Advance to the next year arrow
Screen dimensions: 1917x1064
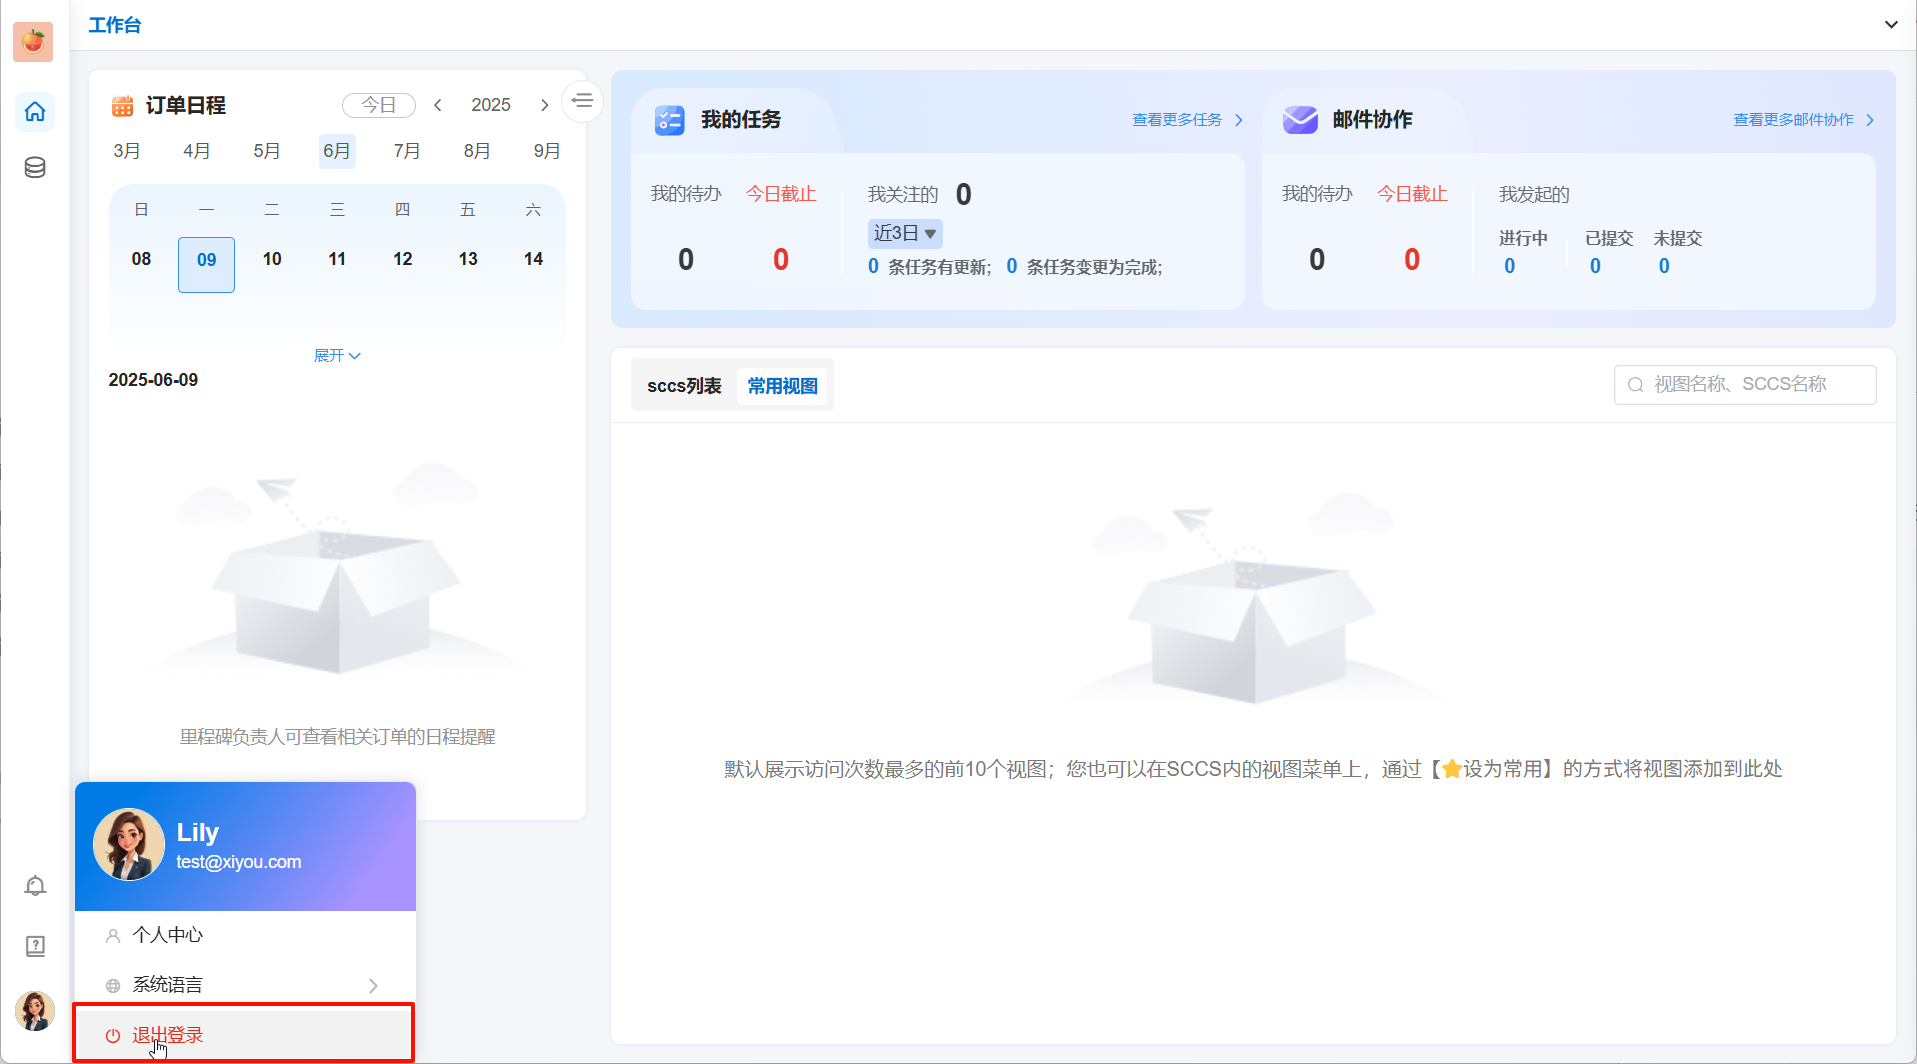(x=544, y=105)
